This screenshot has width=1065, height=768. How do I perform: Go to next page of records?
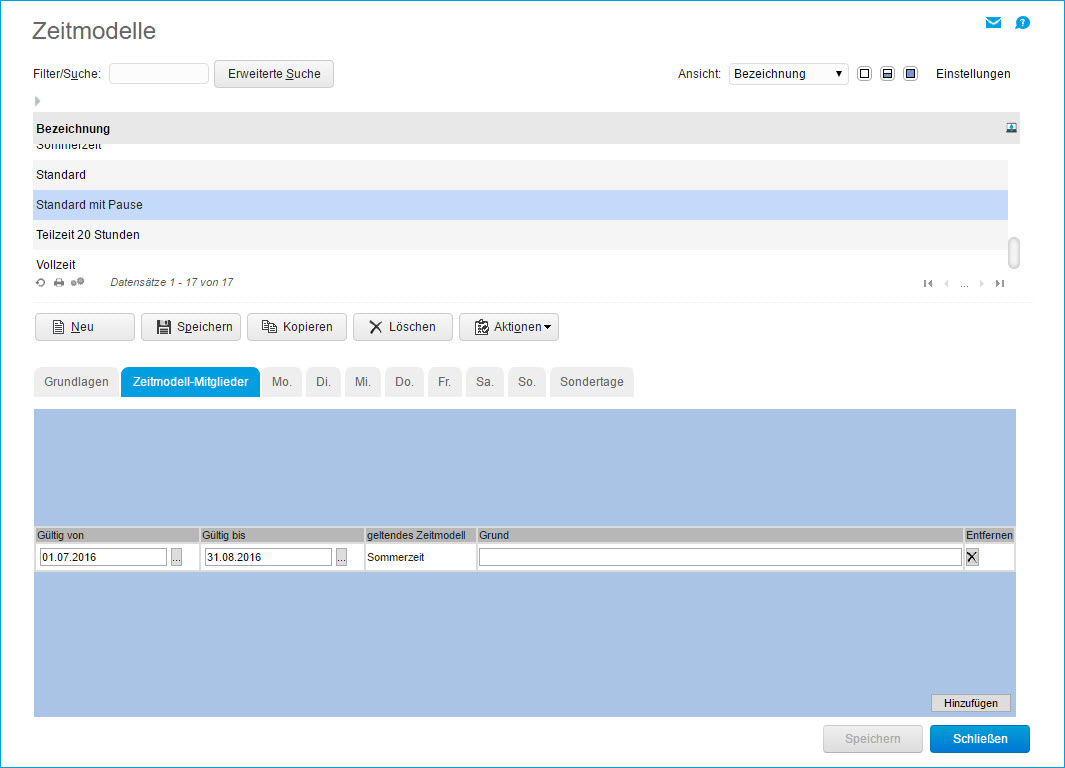click(x=981, y=283)
